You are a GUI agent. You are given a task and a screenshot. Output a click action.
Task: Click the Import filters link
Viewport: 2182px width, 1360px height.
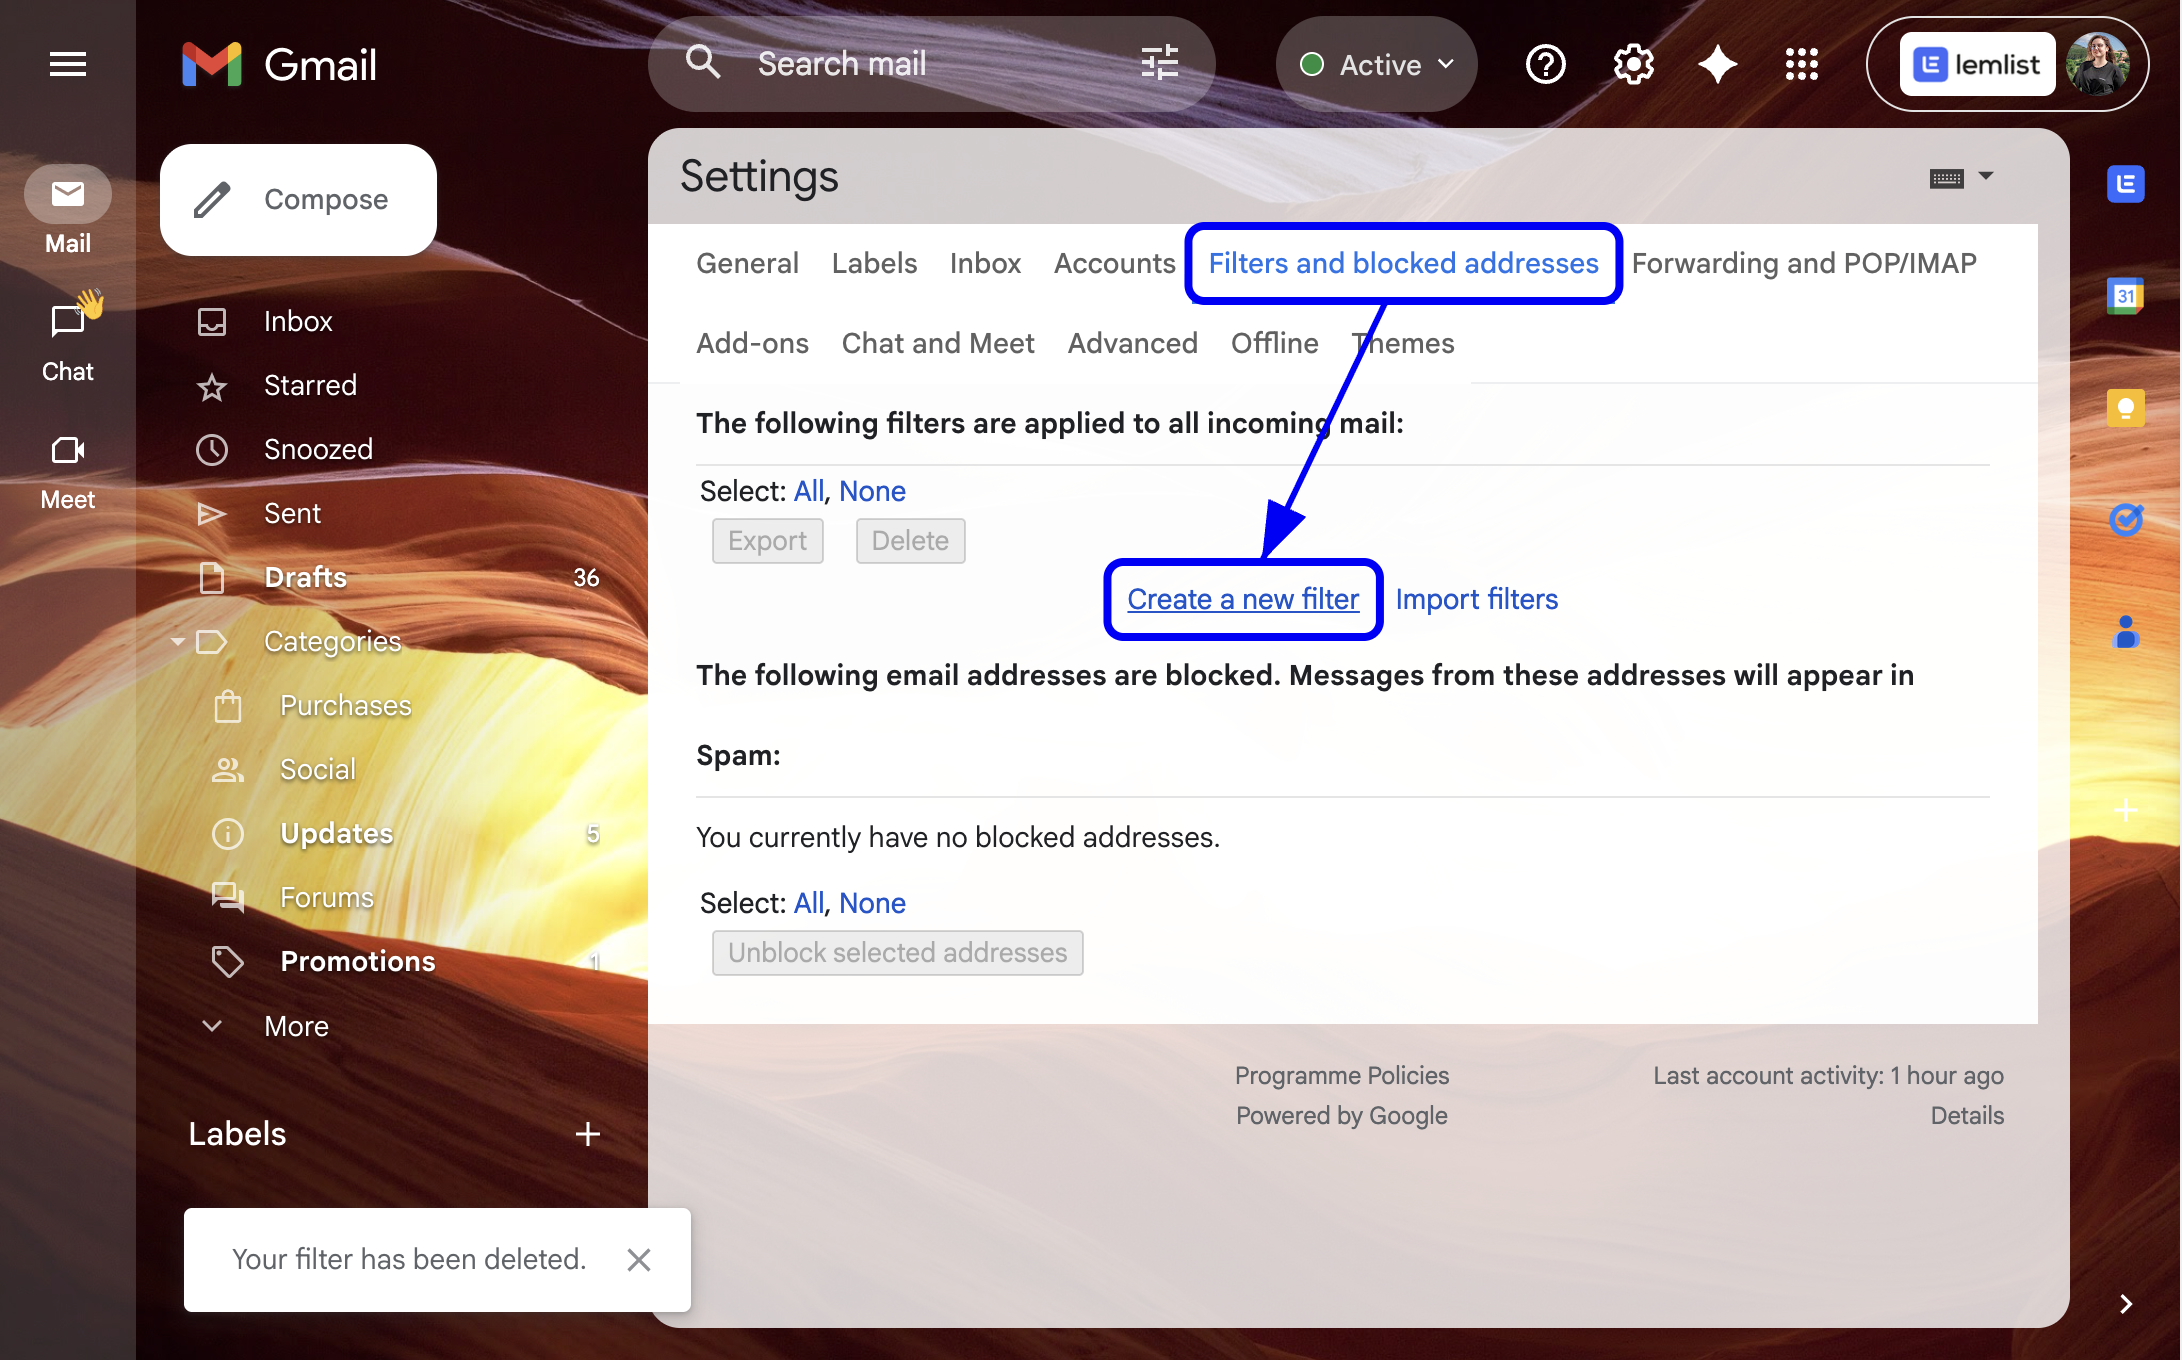(x=1477, y=599)
